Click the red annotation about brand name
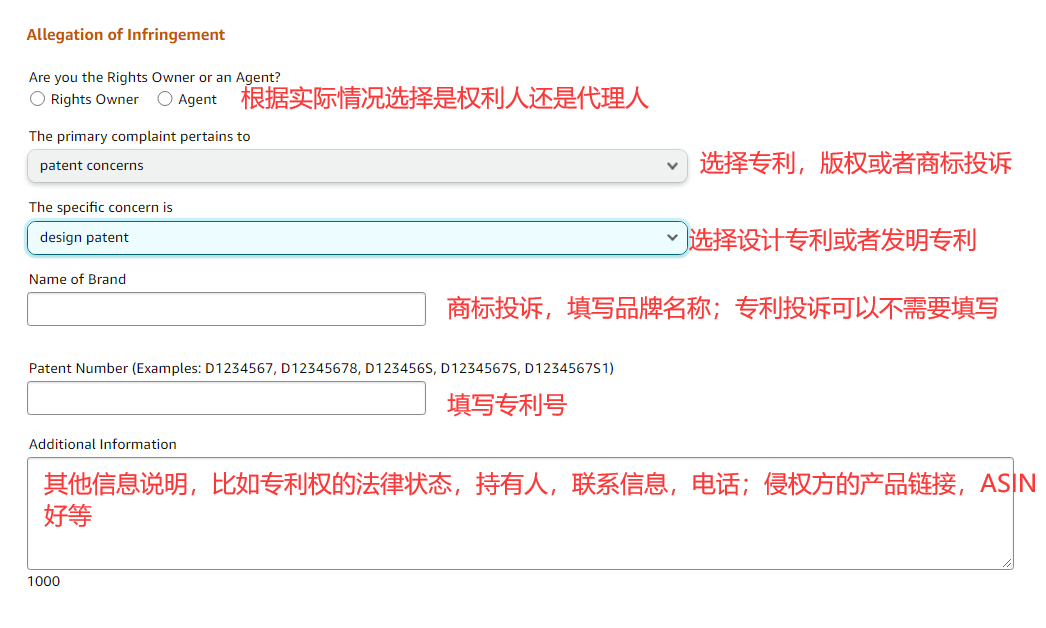This screenshot has width=1046, height=628. click(x=720, y=308)
